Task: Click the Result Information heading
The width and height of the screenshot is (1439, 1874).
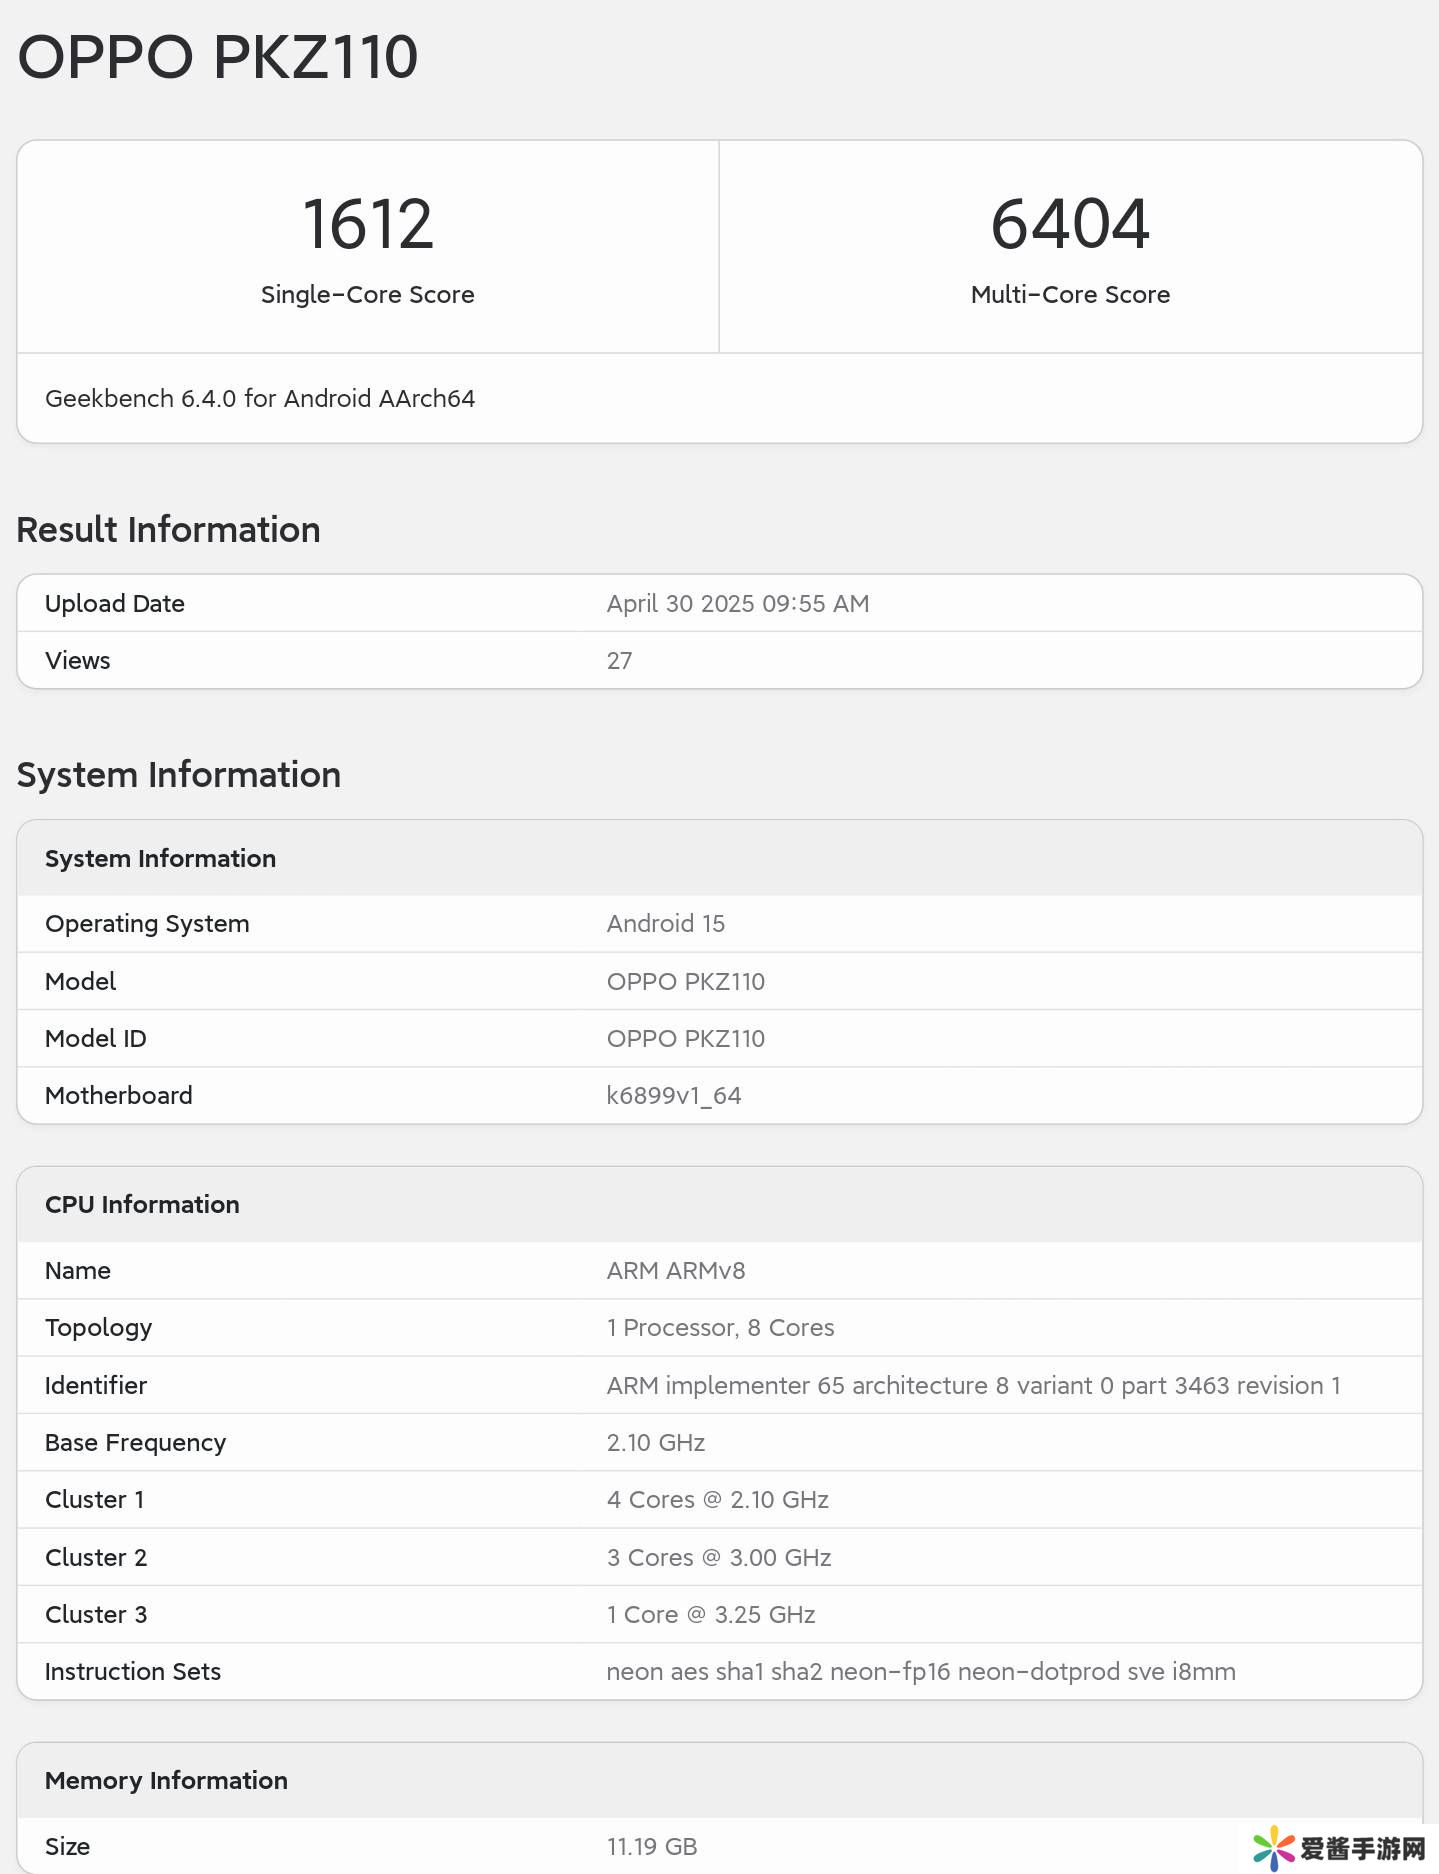Action: 168,530
